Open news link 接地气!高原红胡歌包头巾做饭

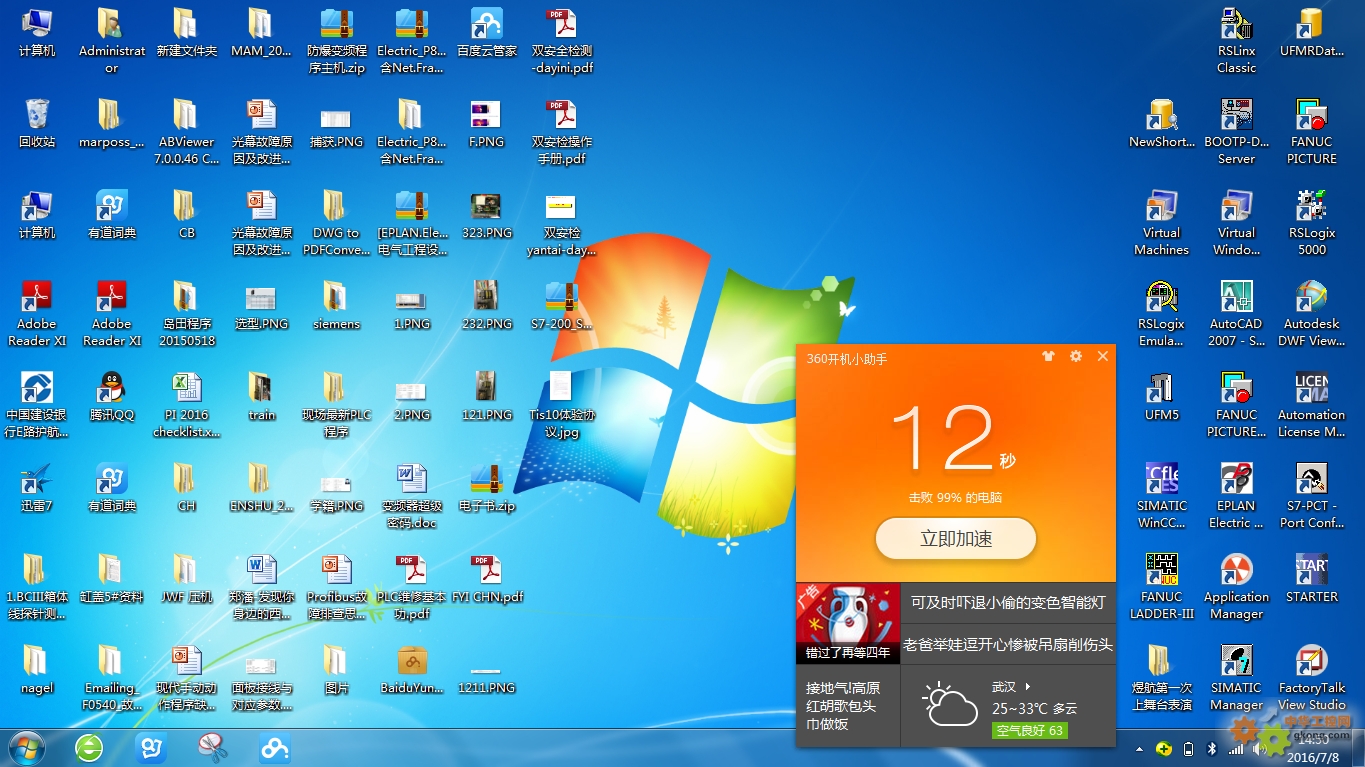pos(843,705)
